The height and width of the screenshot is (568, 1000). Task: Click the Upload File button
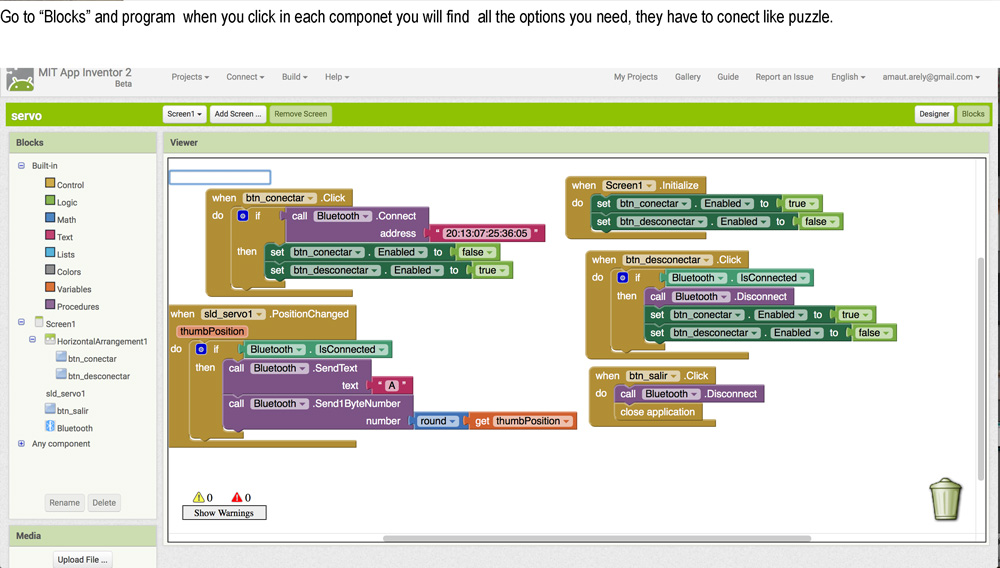tap(82, 560)
